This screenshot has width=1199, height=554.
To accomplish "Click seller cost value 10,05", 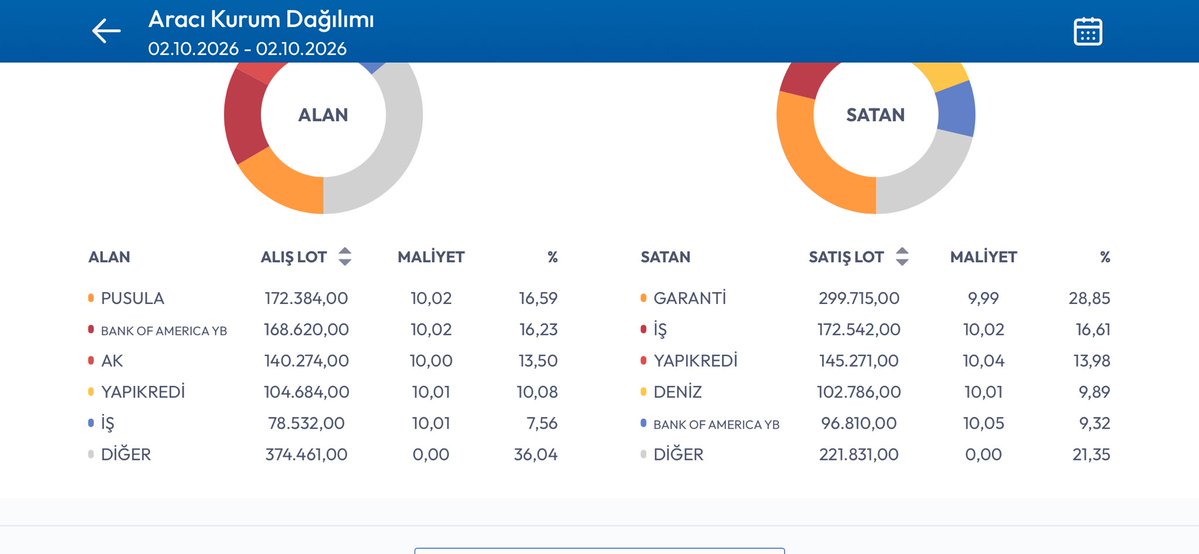I will (x=983, y=423).
